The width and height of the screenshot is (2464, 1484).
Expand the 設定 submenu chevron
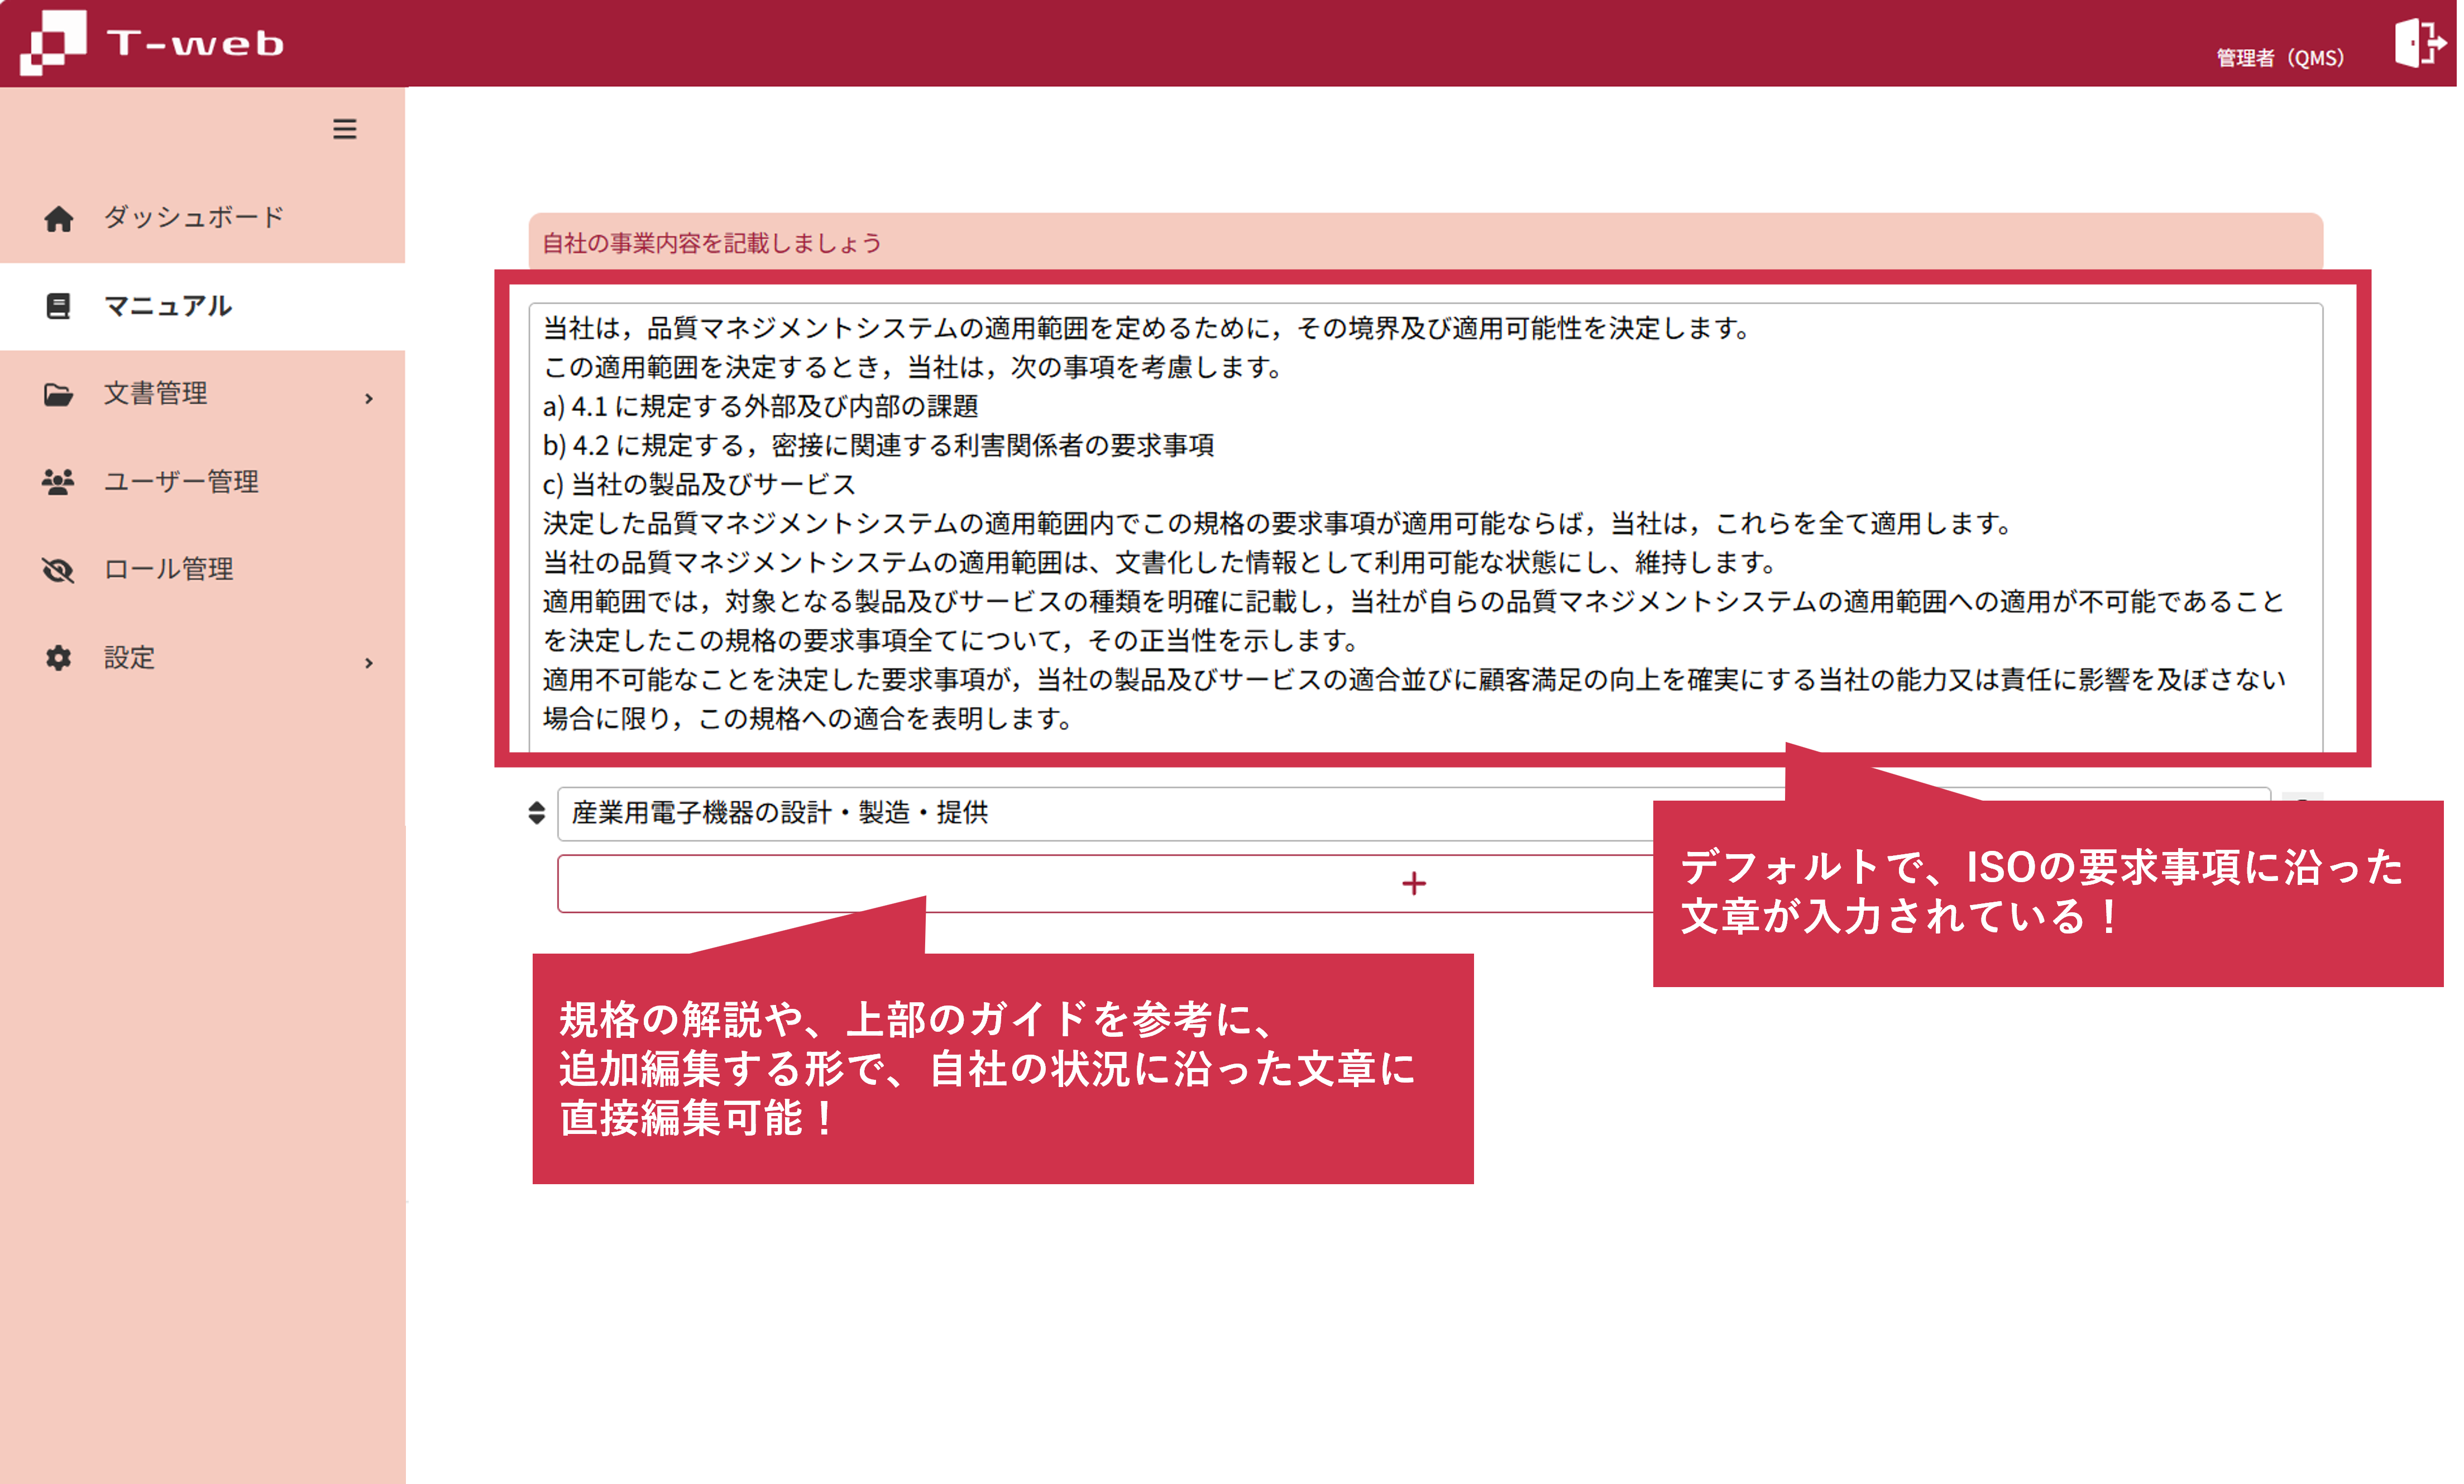coord(369,662)
